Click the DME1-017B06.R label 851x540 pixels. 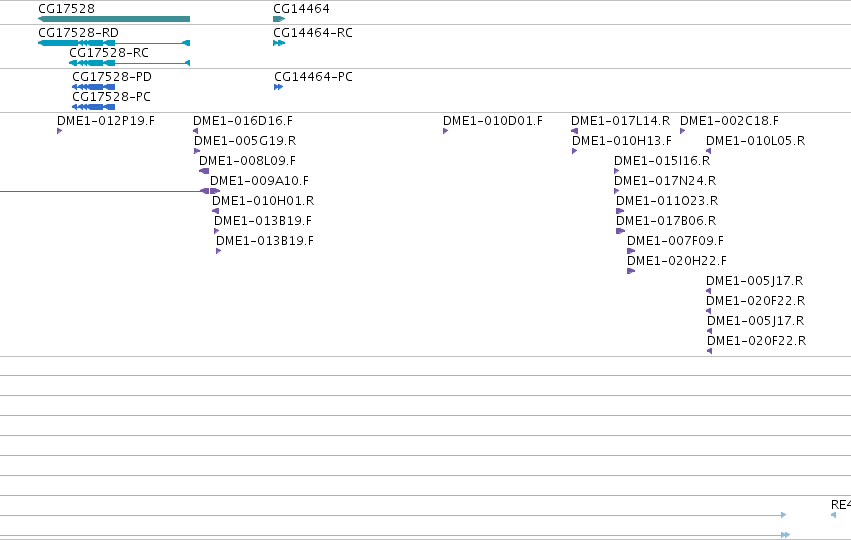click(666, 221)
